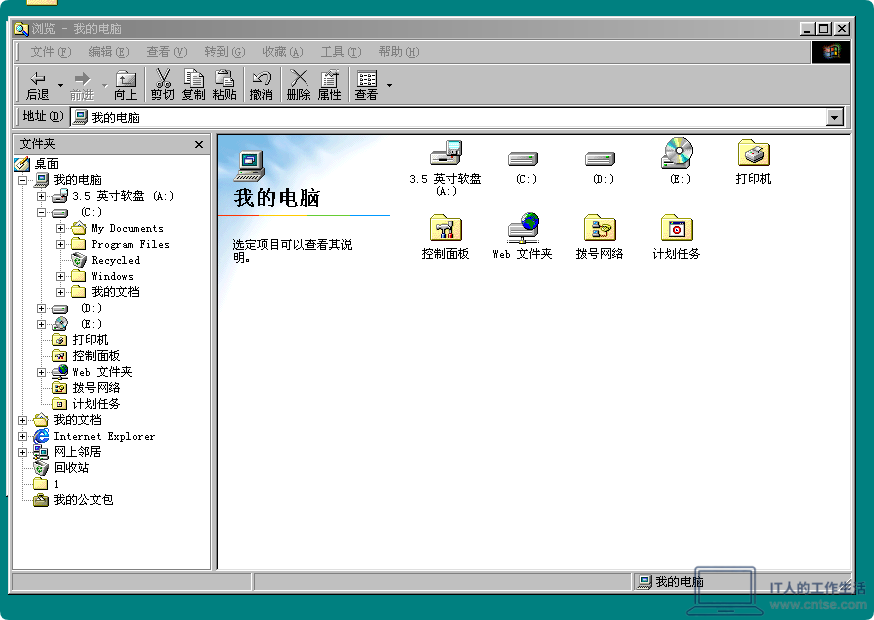Open the 后退 history dropdown arrow
The width and height of the screenshot is (874, 620).
click(x=60, y=85)
